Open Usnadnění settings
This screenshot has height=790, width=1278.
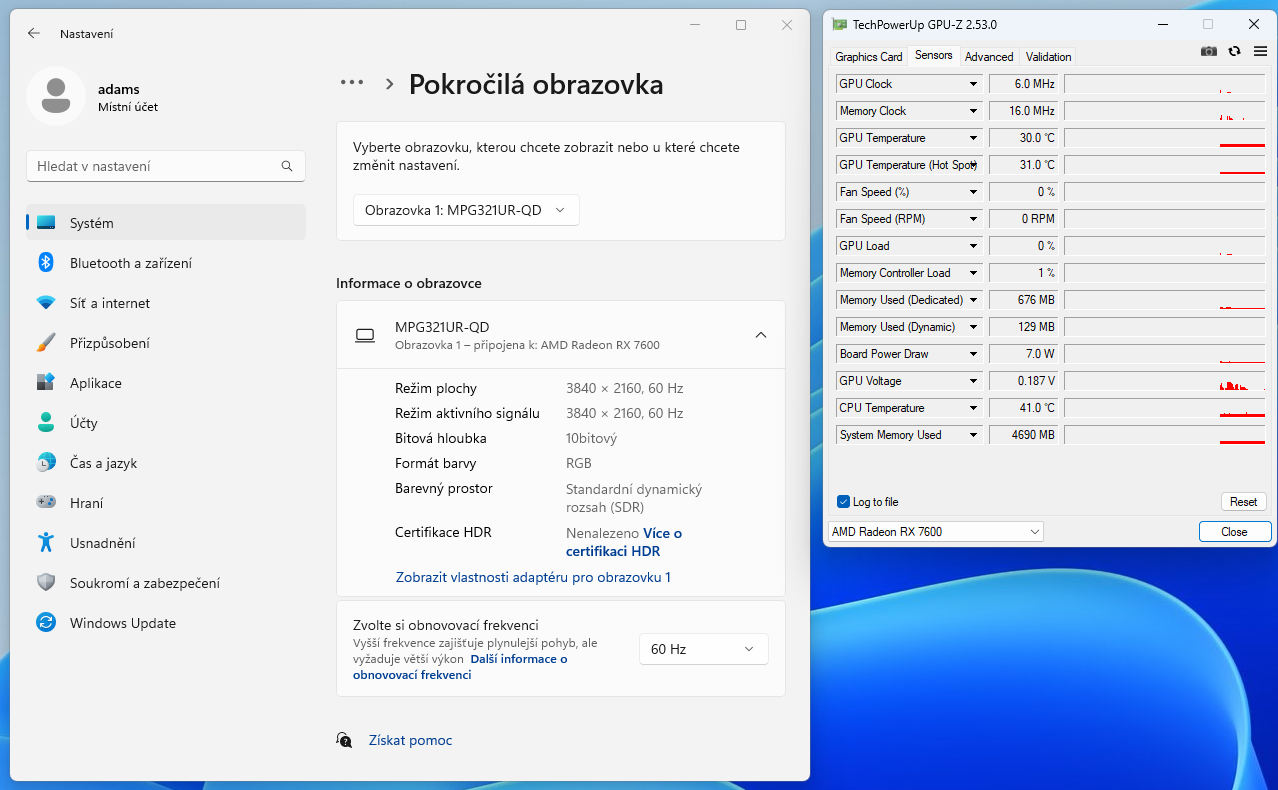pyautogui.click(x=166, y=543)
